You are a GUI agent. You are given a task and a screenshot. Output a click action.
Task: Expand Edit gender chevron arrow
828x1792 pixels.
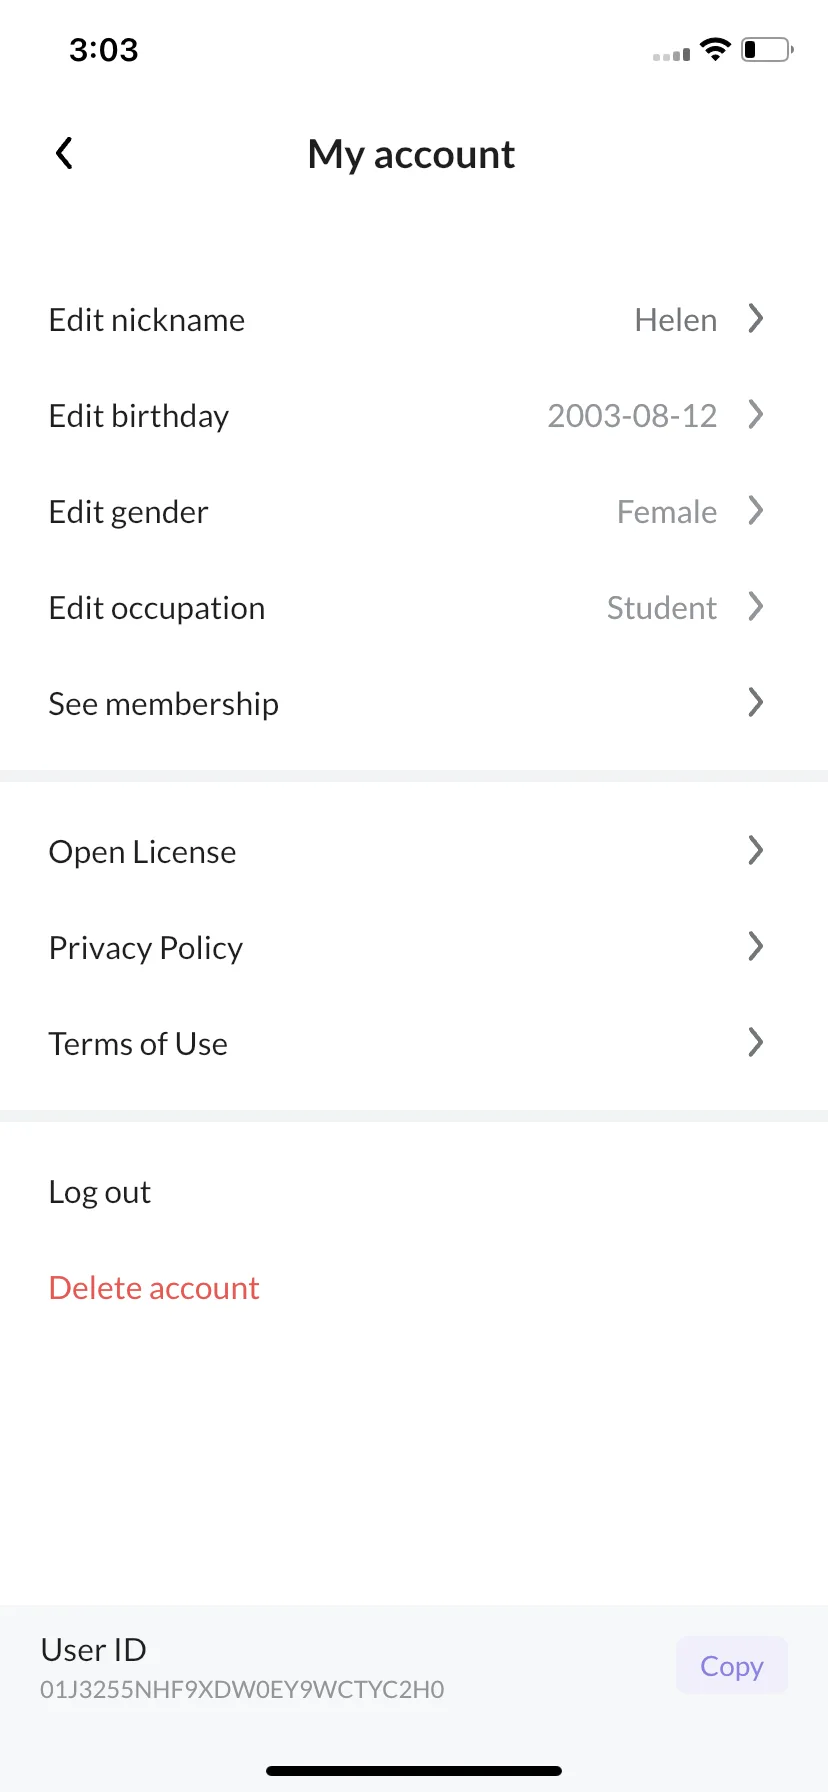click(756, 511)
